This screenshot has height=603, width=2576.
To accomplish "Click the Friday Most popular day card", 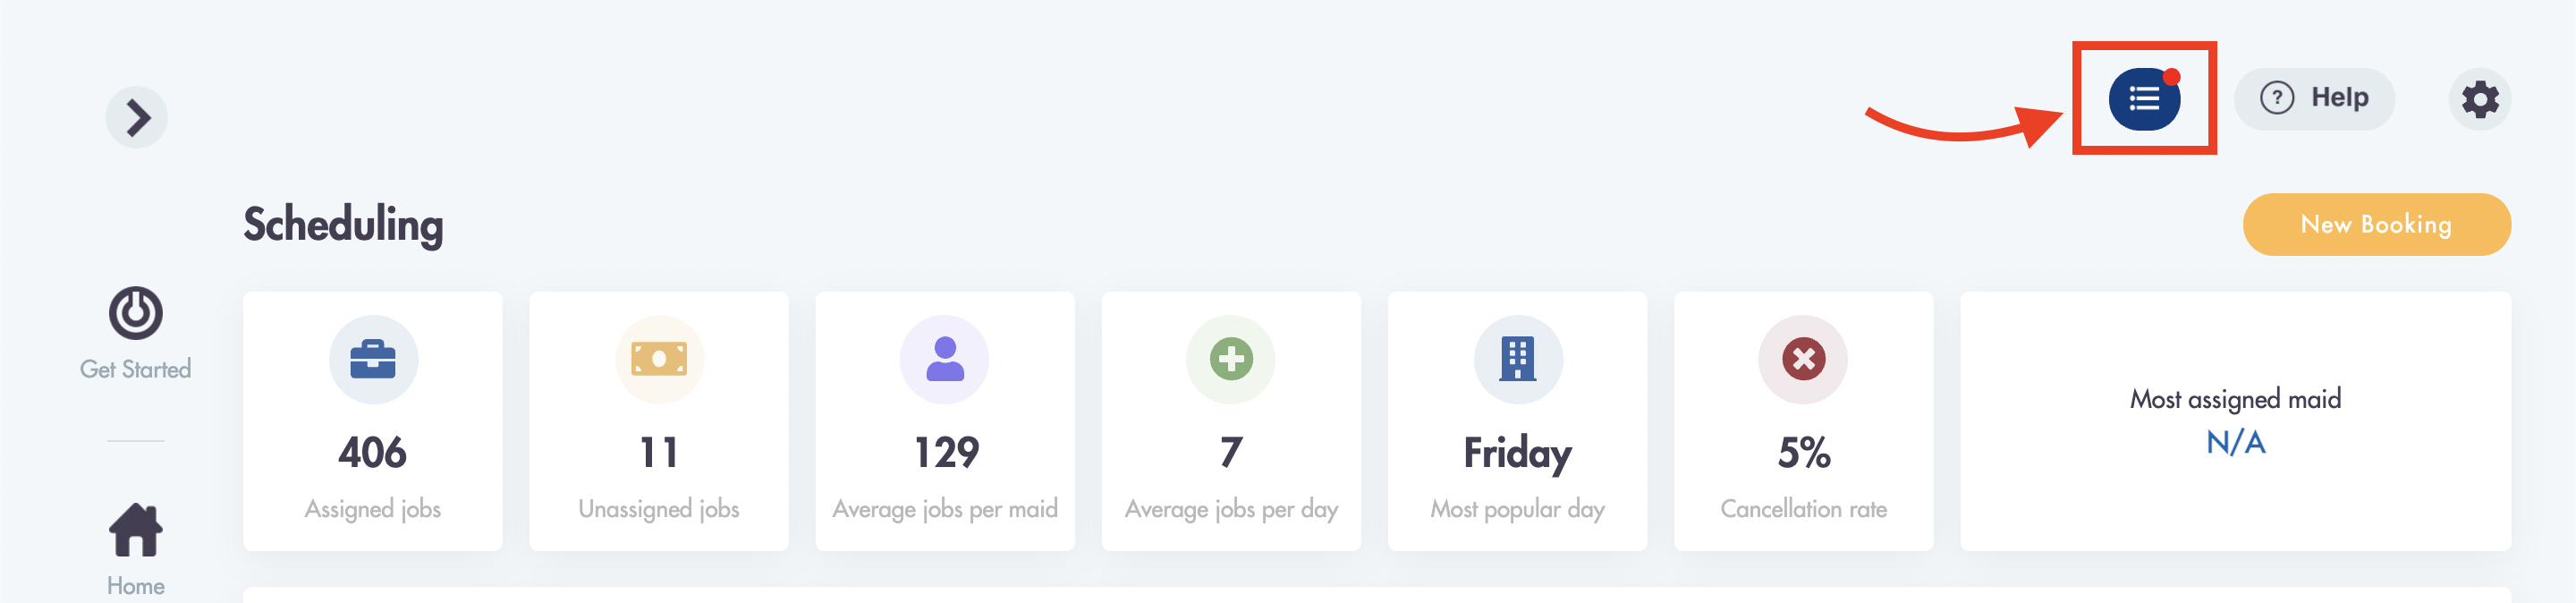I will (x=1517, y=421).
